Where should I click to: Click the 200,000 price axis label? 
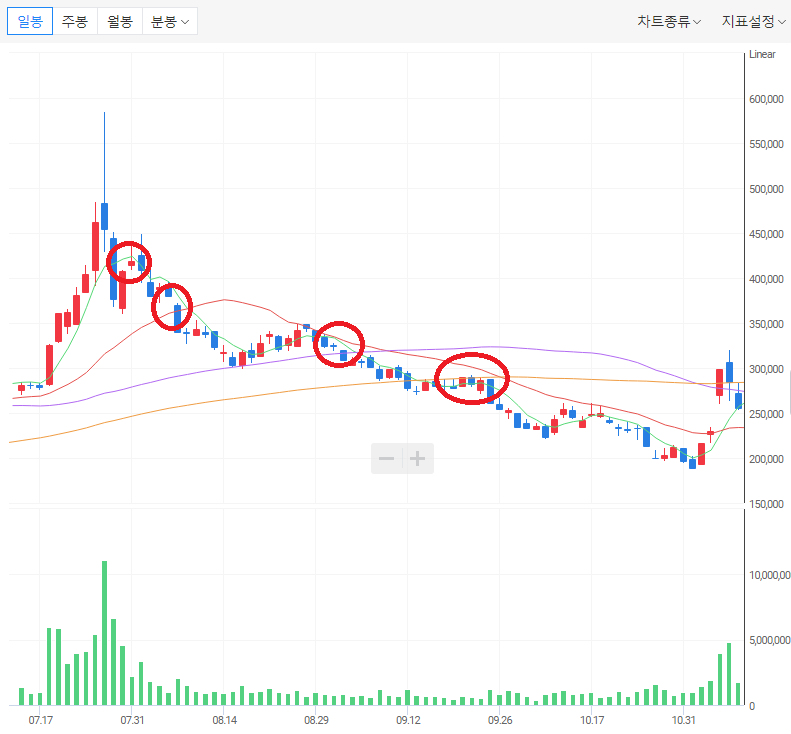pyautogui.click(x=766, y=459)
